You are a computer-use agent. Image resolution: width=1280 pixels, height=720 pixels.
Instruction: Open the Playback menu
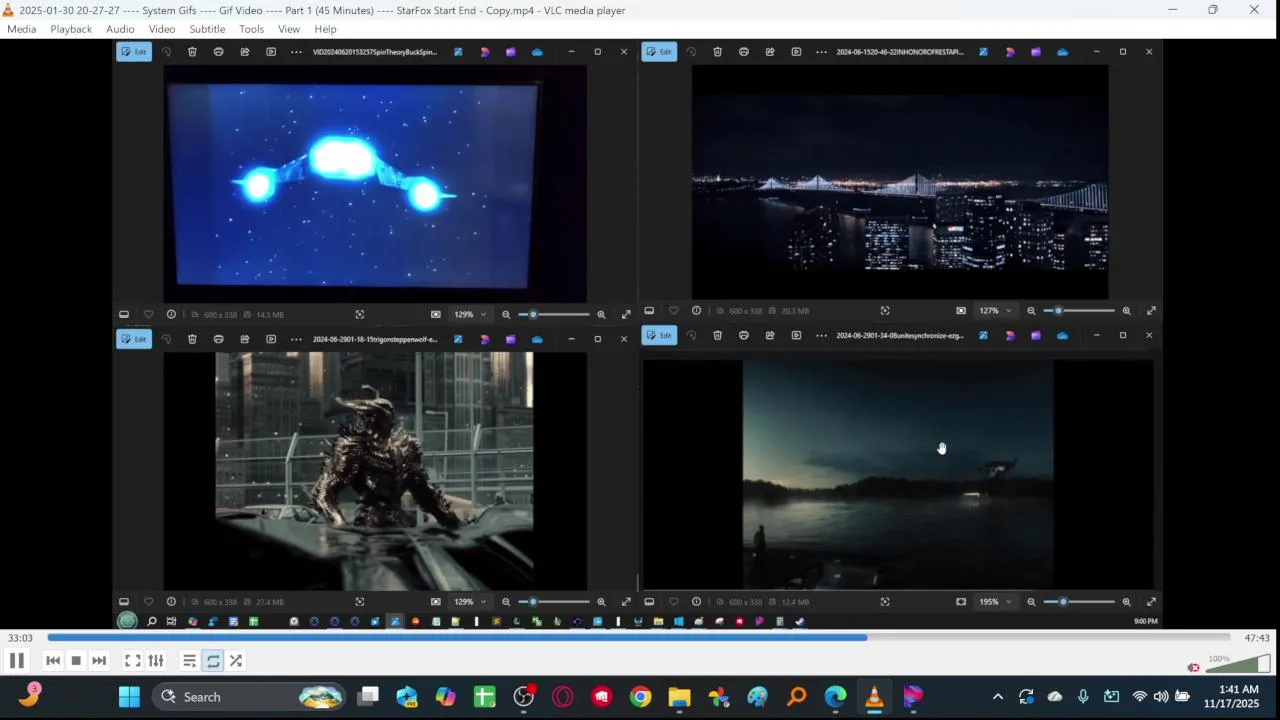pyautogui.click(x=71, y=29)
